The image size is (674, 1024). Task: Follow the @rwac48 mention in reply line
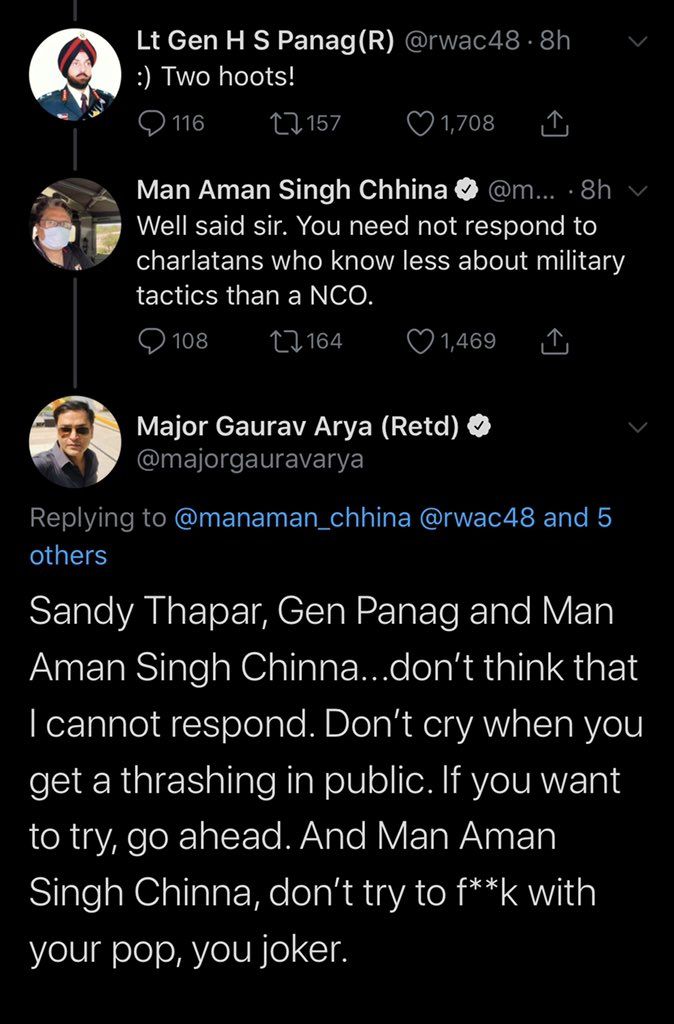pos(483,518)
